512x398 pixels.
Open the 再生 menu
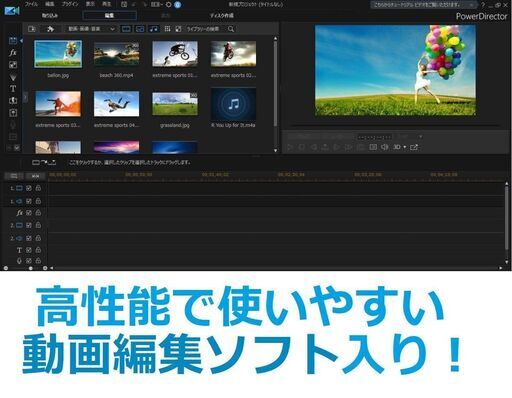click(106, 4)
